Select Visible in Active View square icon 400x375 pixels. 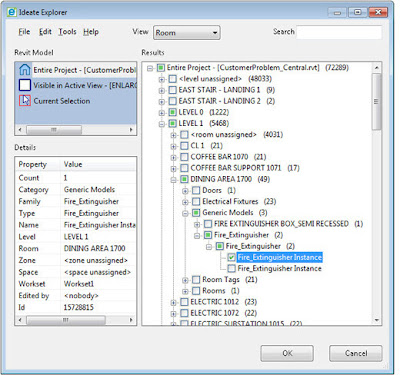[25, 85]
